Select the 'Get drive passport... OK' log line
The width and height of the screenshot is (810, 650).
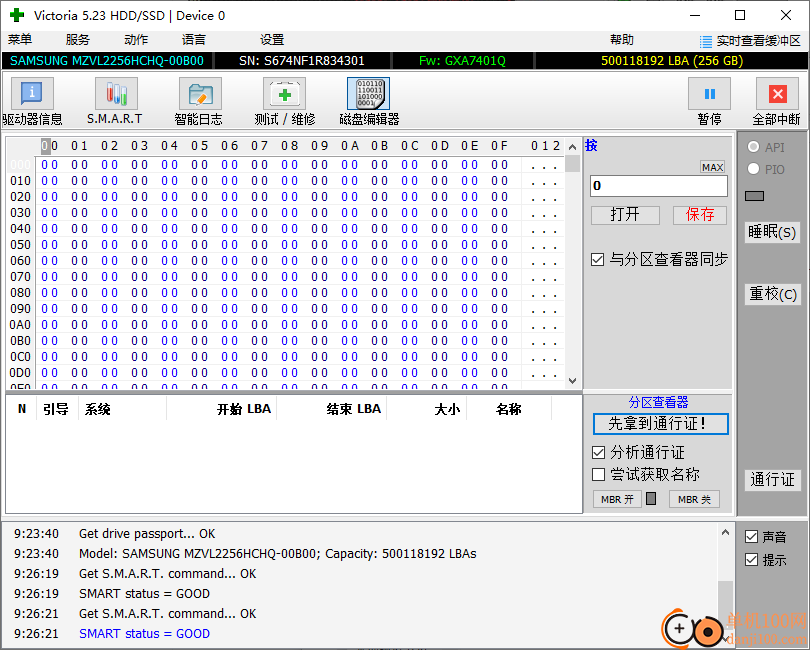coord(147,534)
